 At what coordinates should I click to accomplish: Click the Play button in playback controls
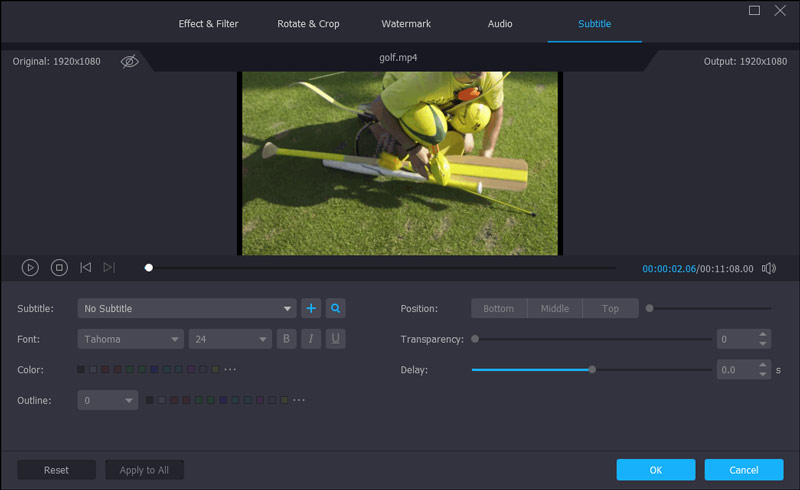[30, 267]
